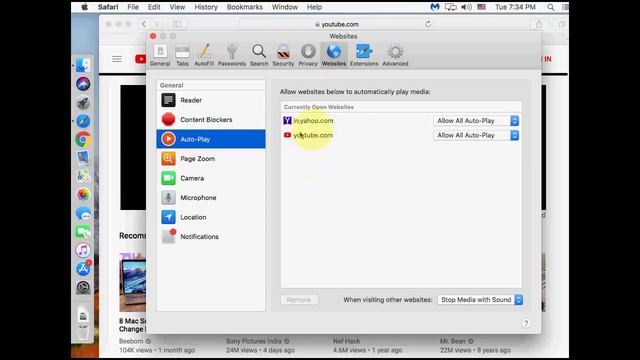Open the Extensions preferences pane

pyautogui.click(x=364, y=56)
